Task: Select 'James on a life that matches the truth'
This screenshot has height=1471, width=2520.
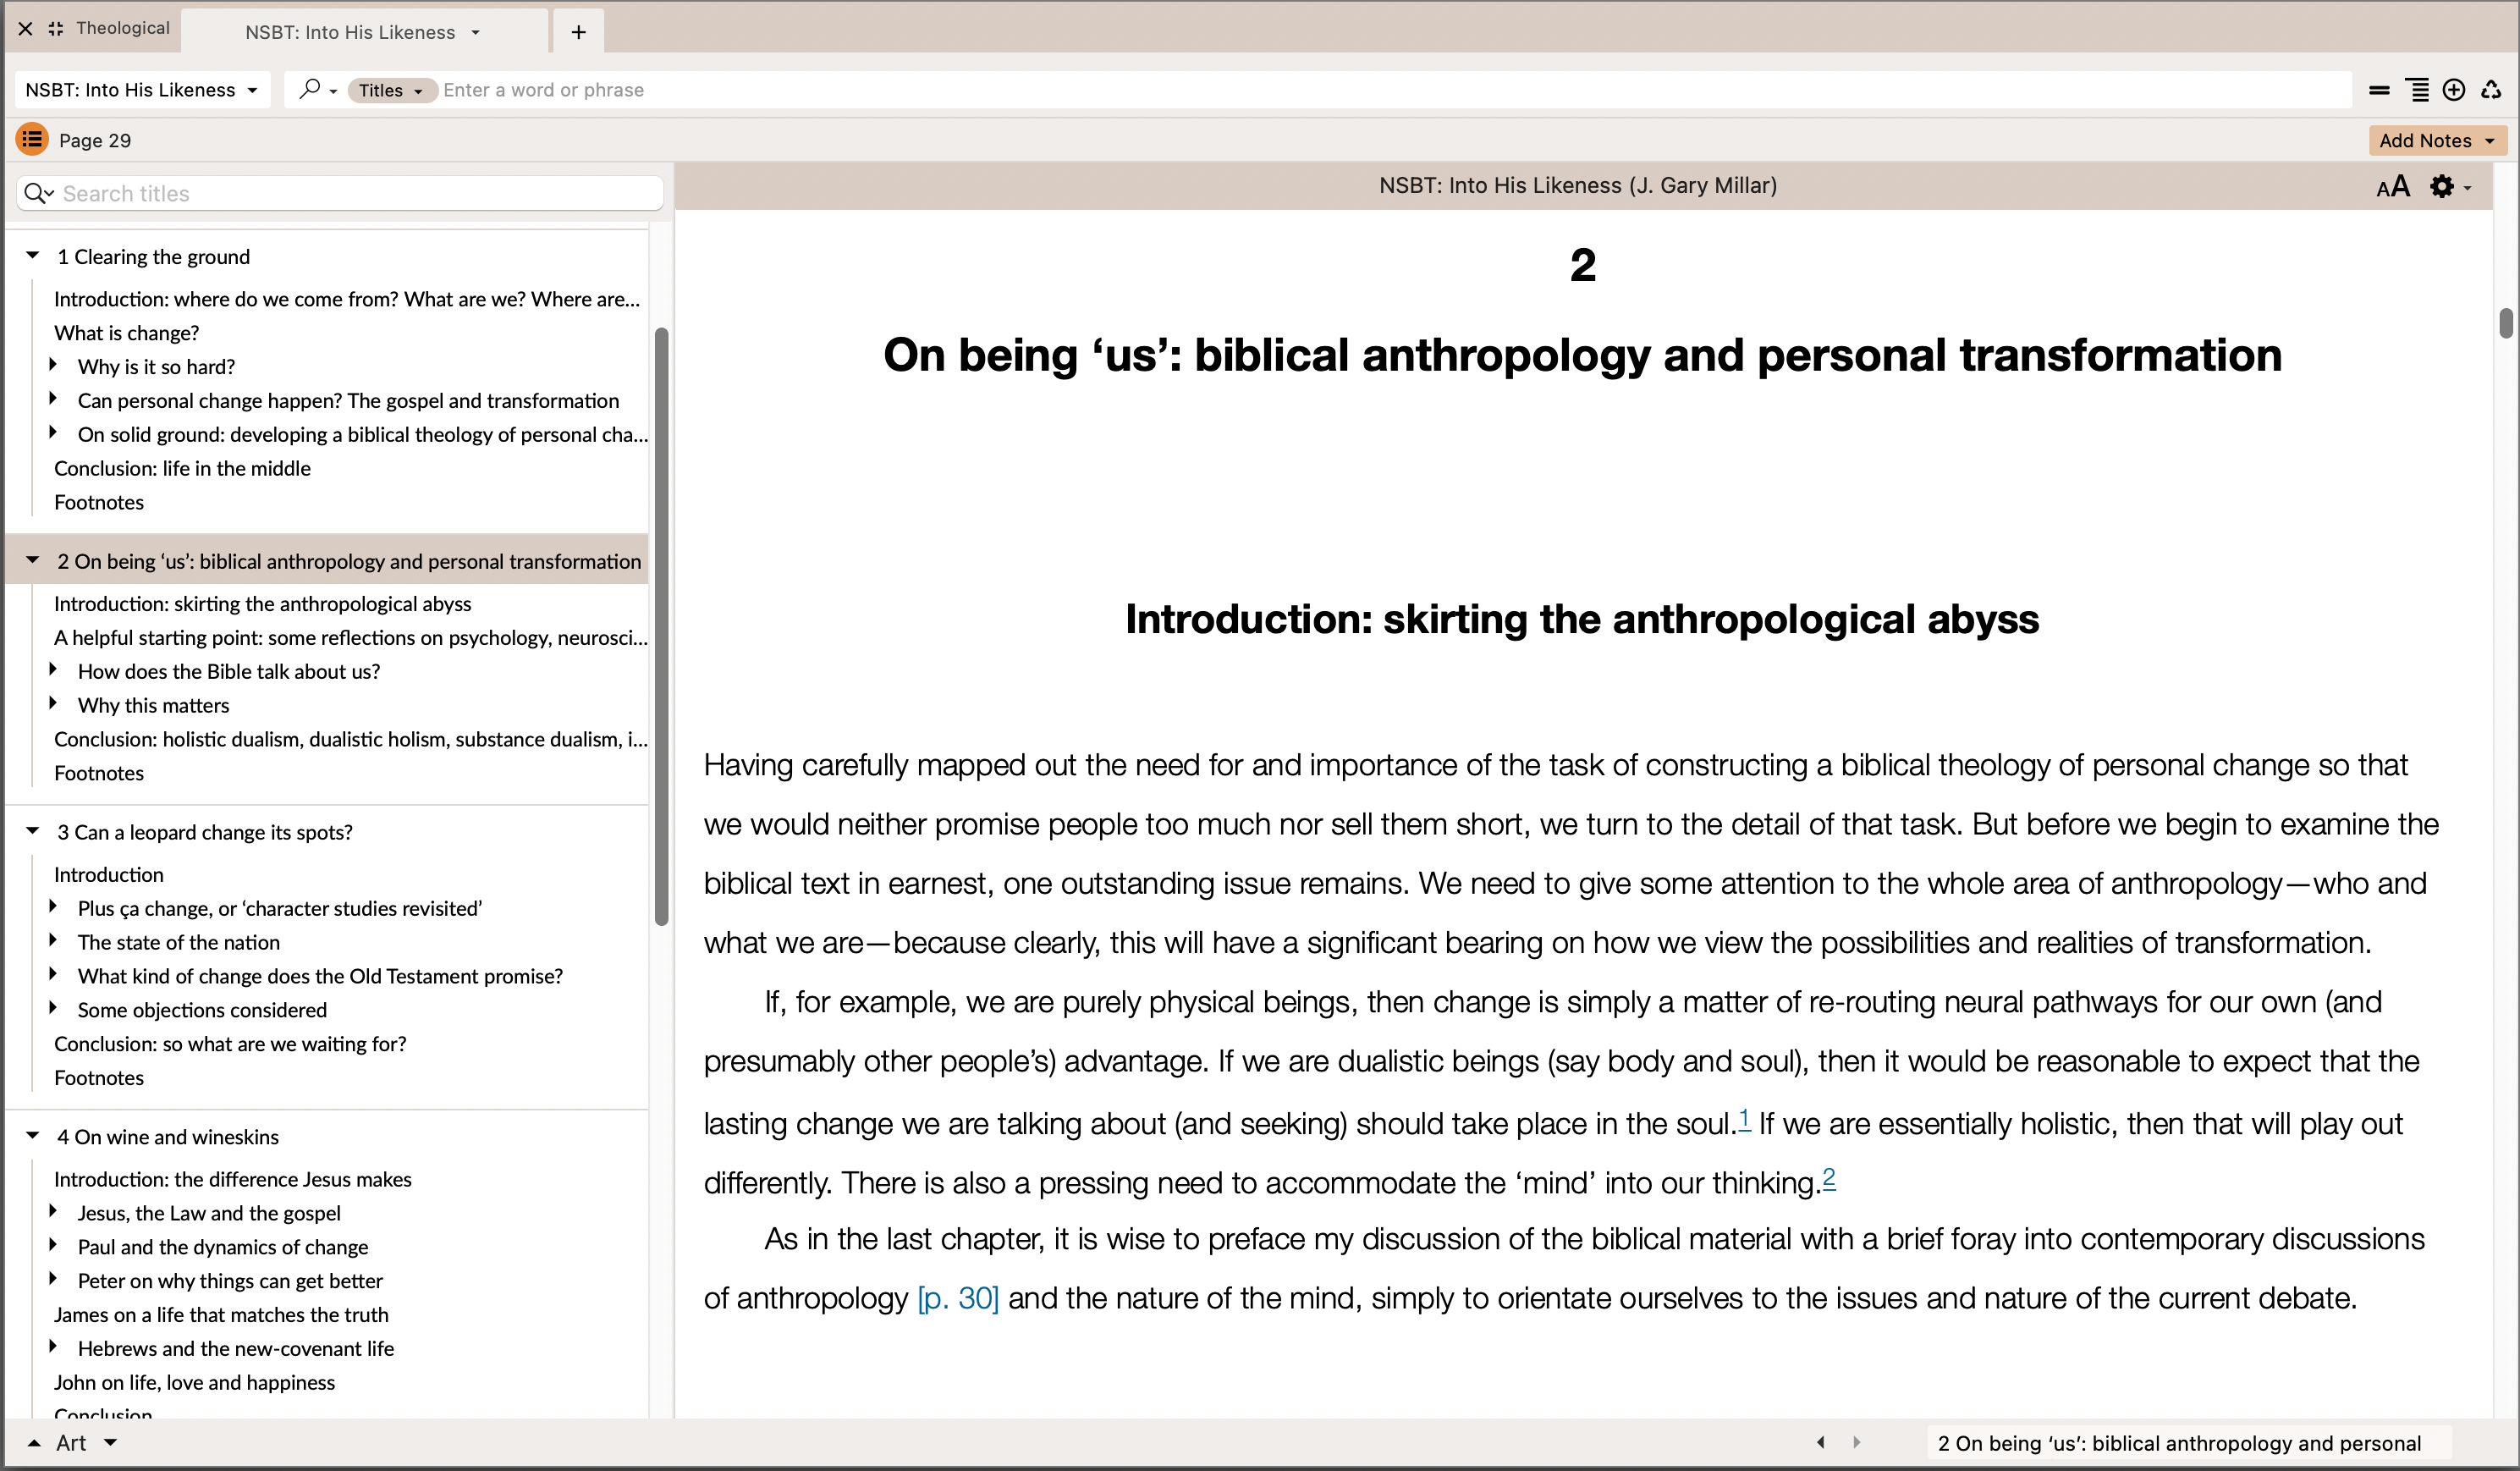Action: pyautogui.click(x=221, y=1314)
